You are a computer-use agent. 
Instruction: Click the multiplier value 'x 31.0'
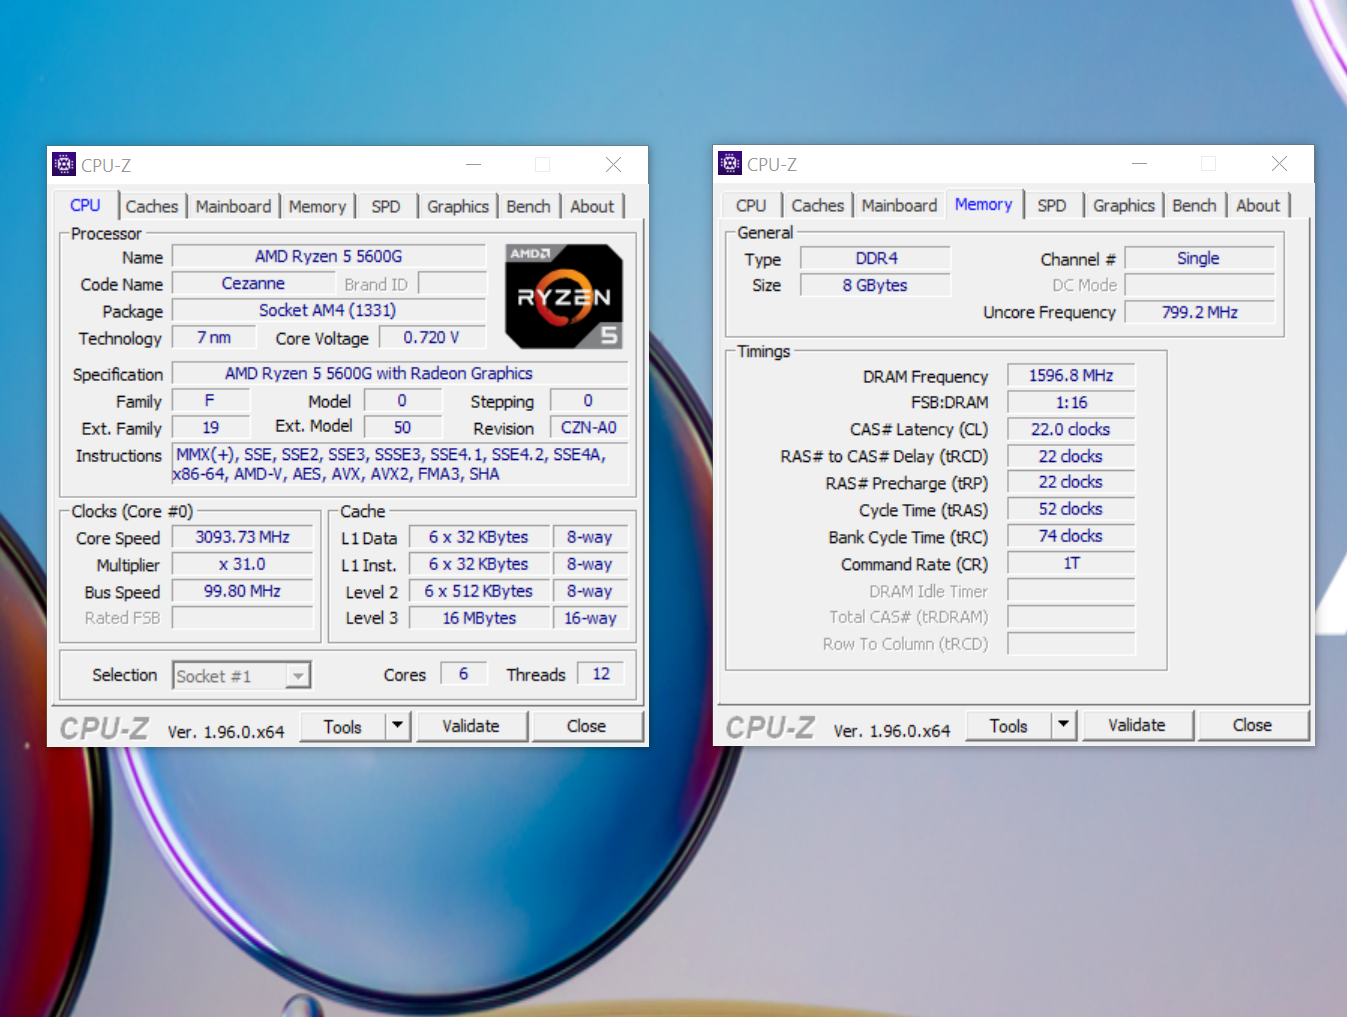tap(243, 565)
